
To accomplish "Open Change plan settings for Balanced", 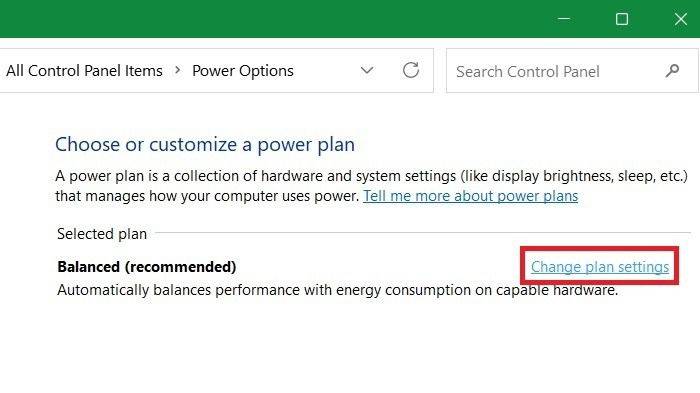I will 600,267.
